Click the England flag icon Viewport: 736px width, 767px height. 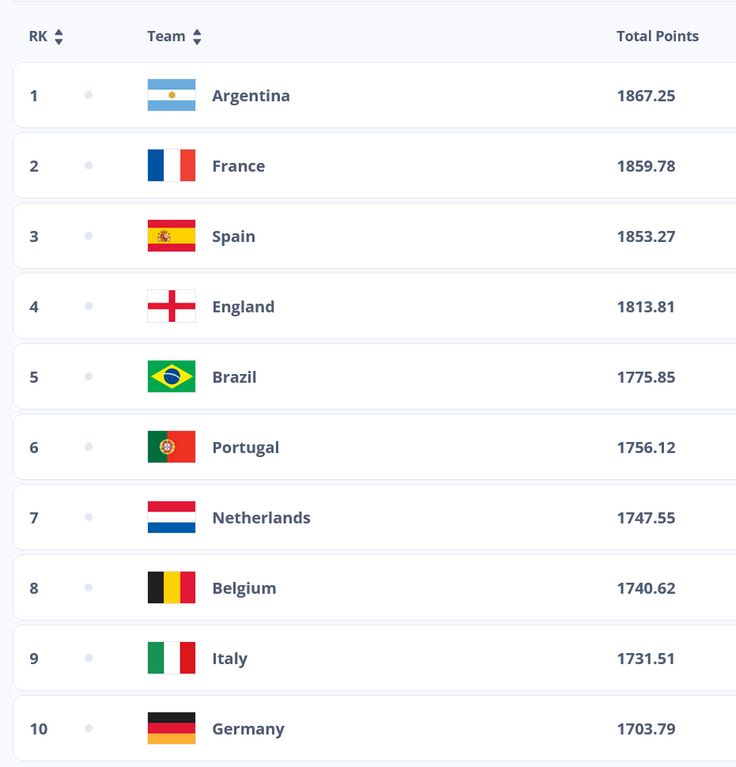(172, 306)
